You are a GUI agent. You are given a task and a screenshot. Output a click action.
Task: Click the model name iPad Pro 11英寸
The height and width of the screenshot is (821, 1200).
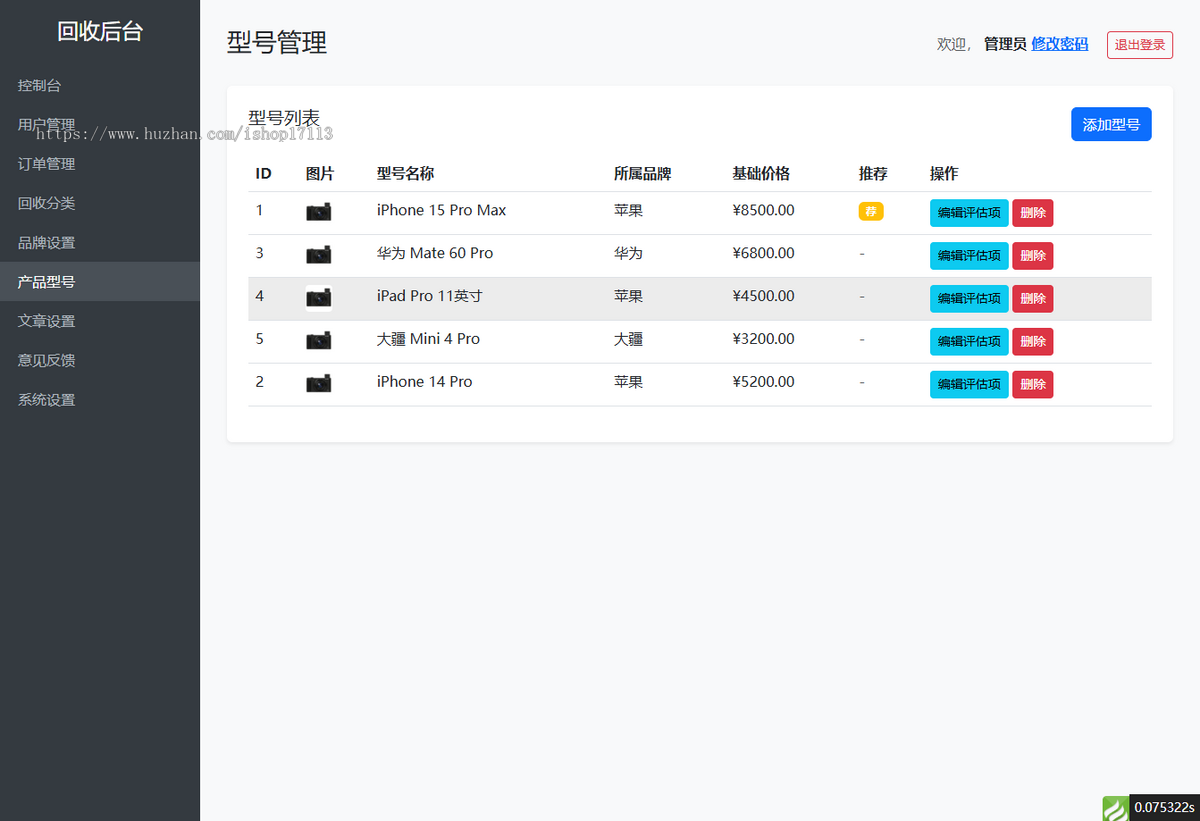(x=430, y=296)
